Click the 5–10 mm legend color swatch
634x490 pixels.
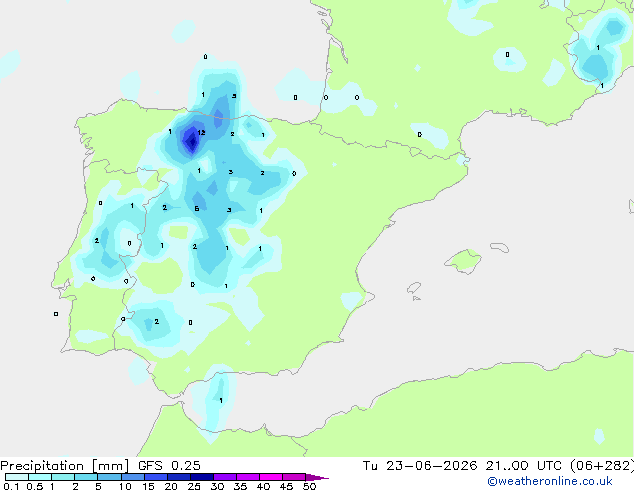click(109, 477)
